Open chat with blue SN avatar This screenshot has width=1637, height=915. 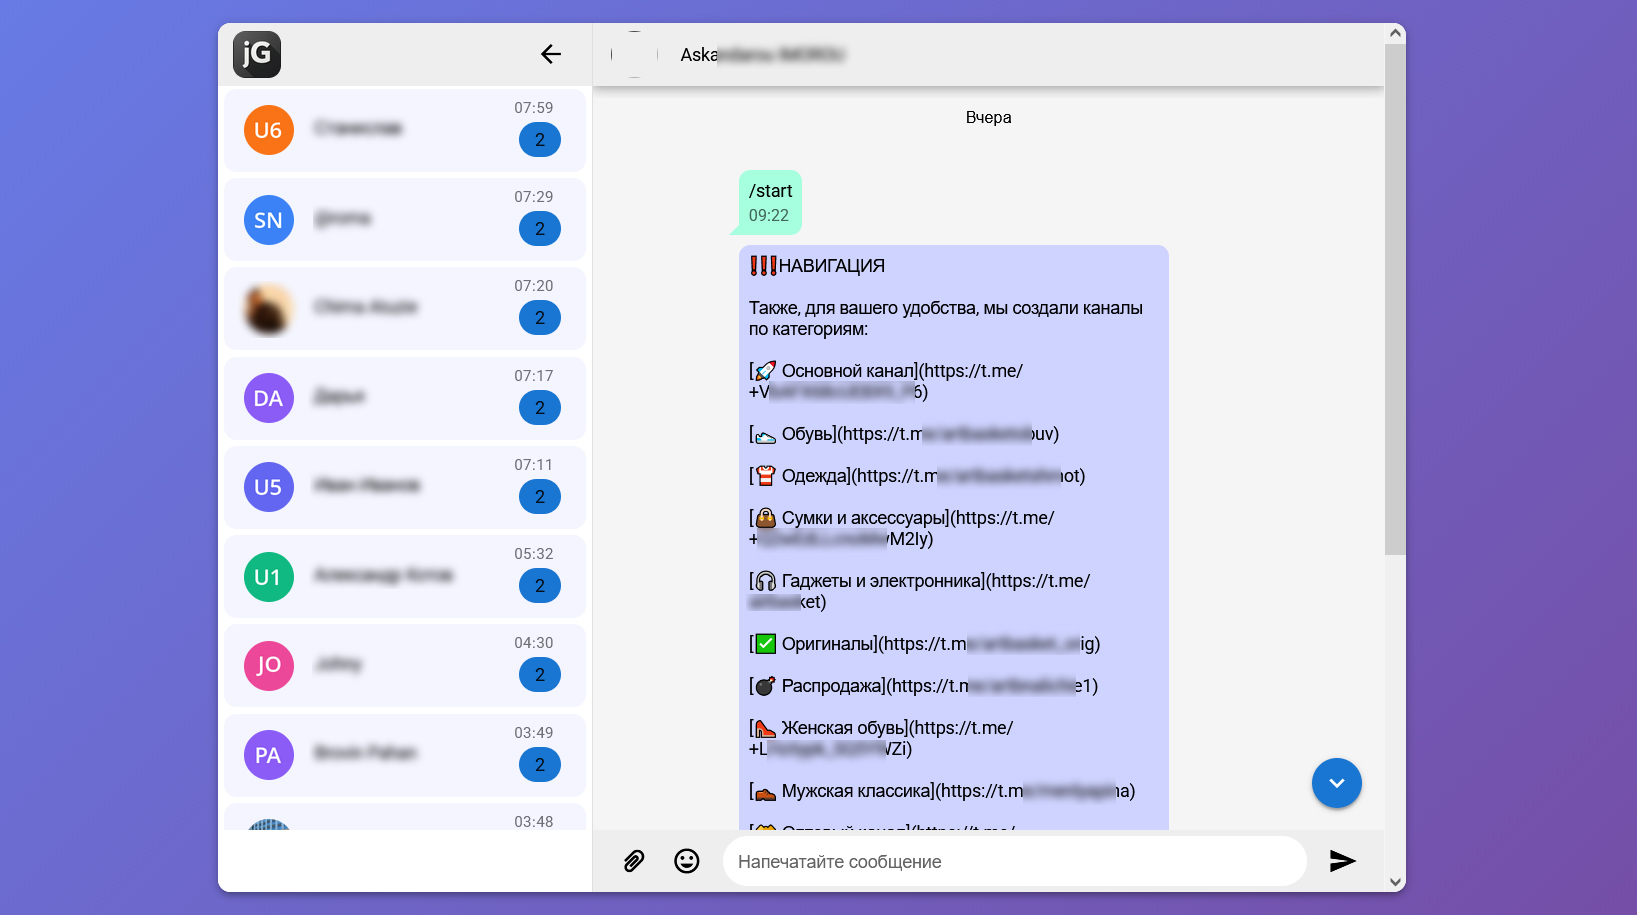pos(269,220)
